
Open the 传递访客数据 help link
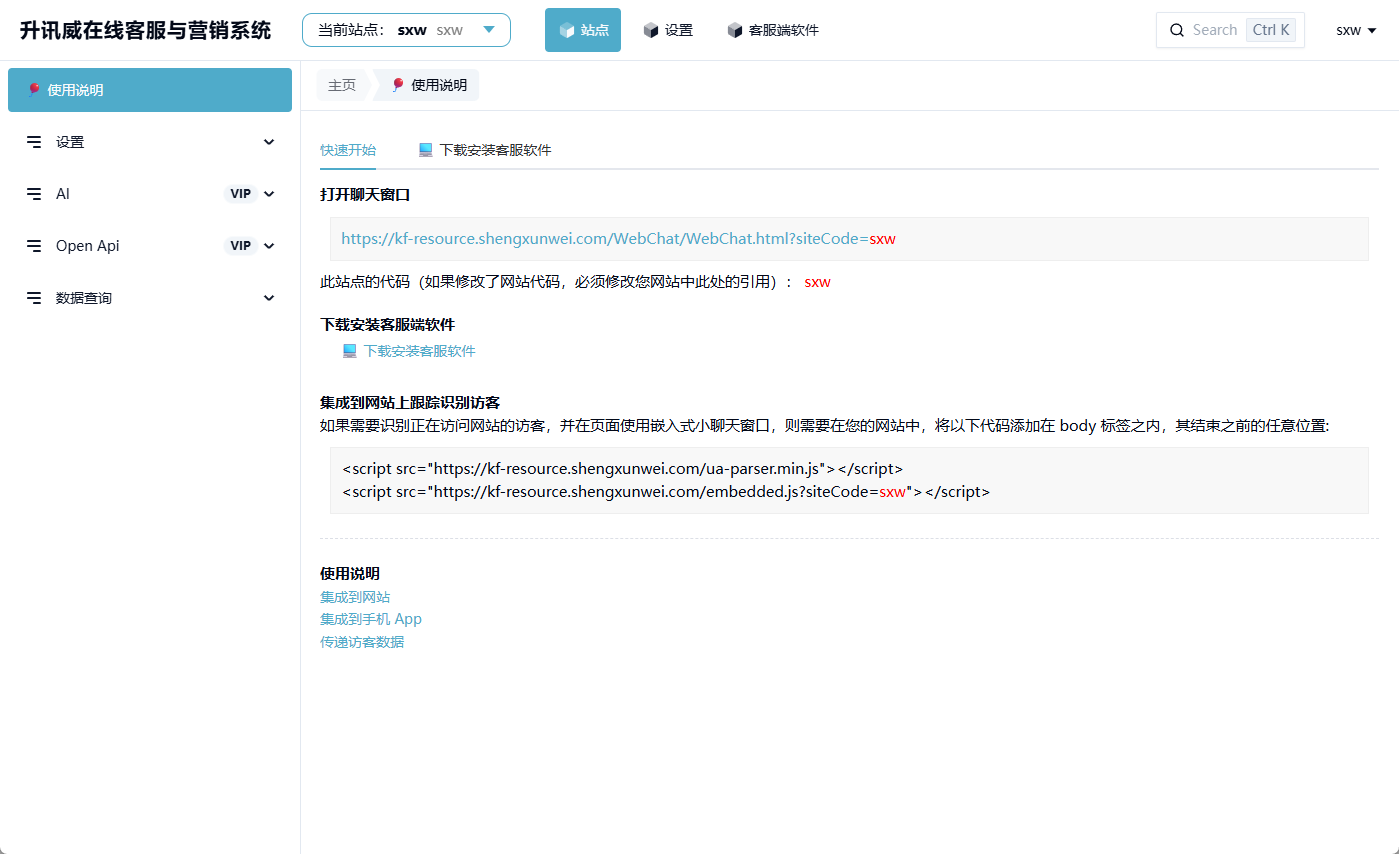[362, 642]
